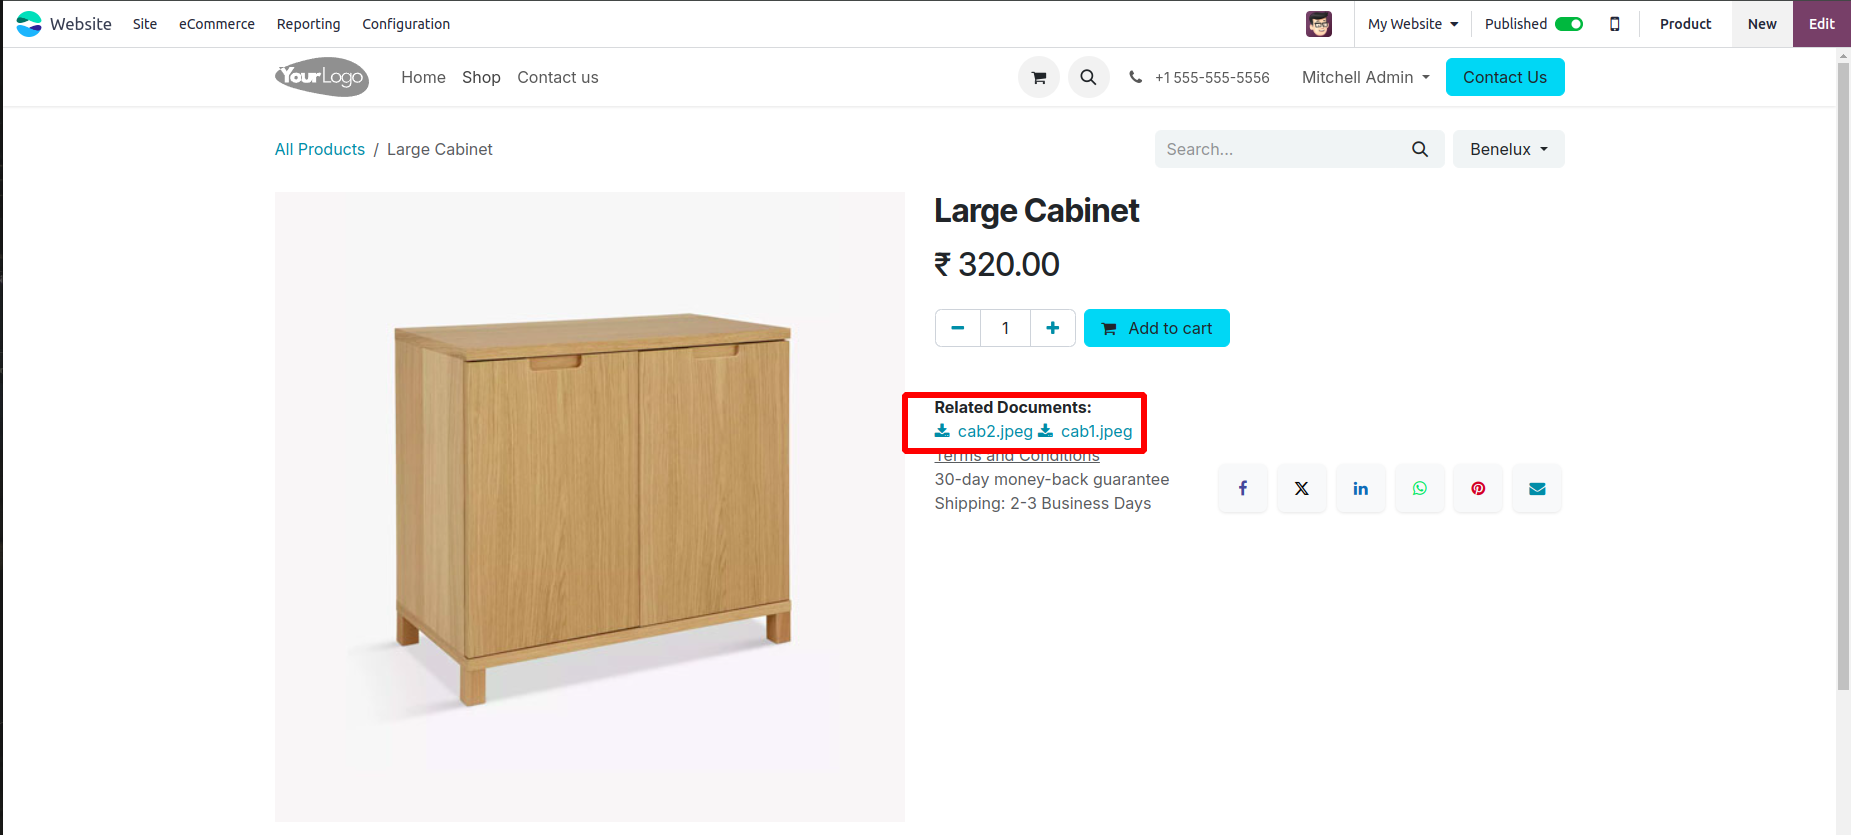The height and width of the screenshot is (835, 1851).
Task: Open the eCommerce menu
Action: pos(216,24)
